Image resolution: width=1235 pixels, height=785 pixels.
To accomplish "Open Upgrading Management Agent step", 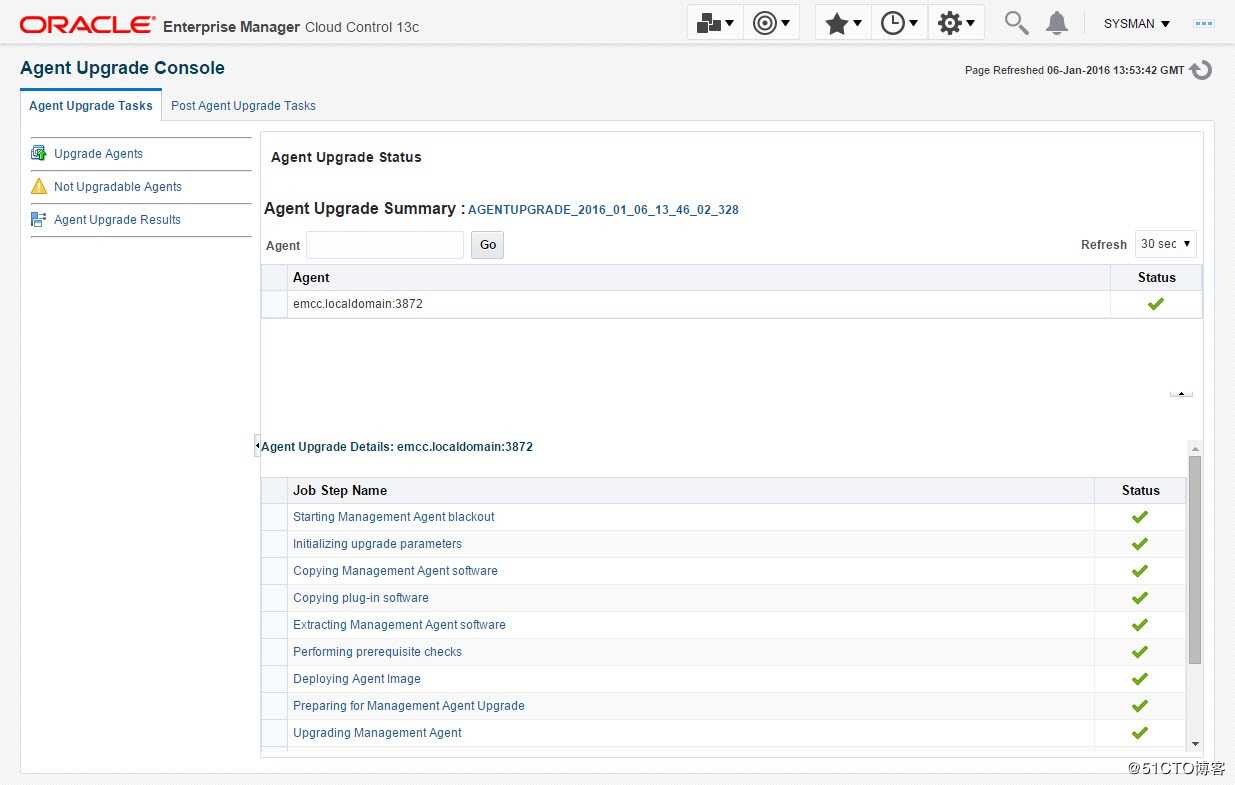I will point(377,733).
